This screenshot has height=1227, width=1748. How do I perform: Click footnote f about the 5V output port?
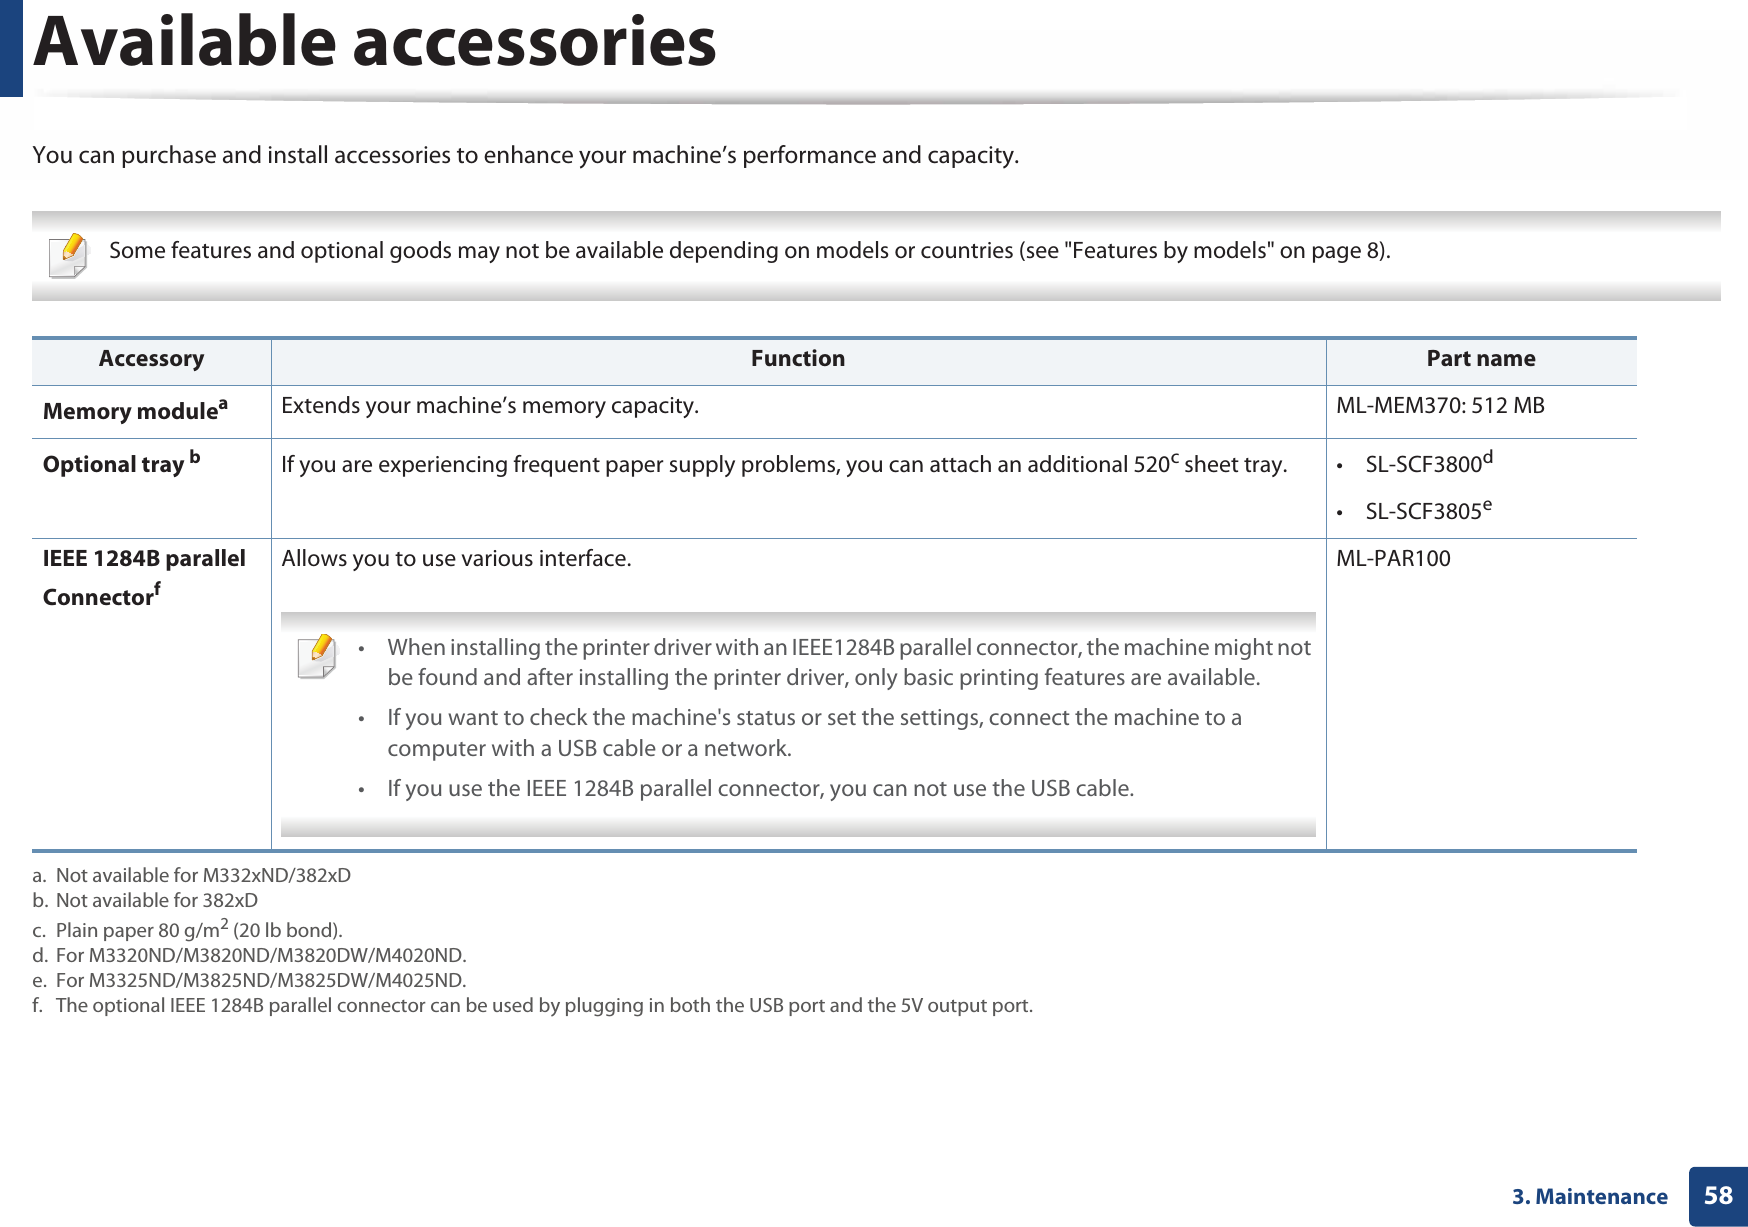pyautogui.click(x=533, y=1006)
